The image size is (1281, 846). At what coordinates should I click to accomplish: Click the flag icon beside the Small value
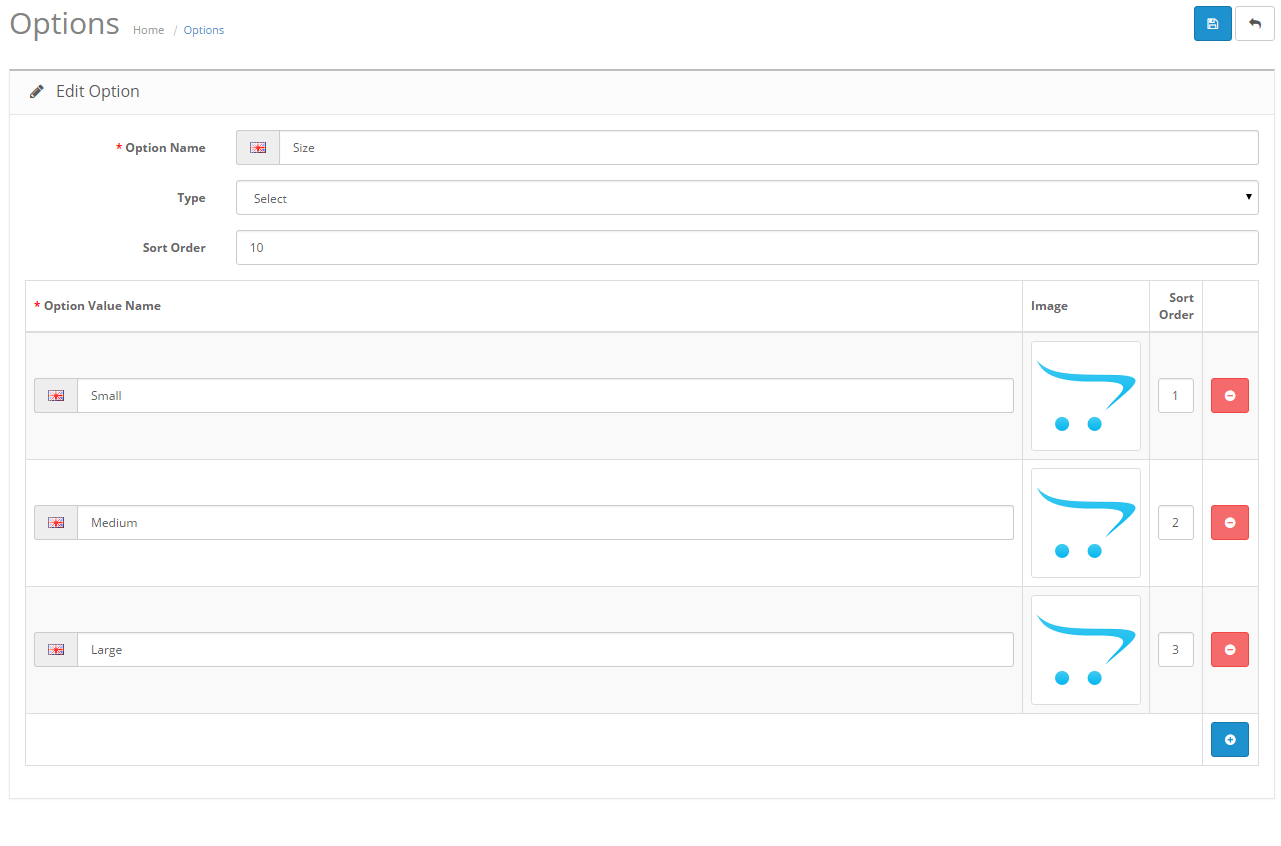pos(55,395)
